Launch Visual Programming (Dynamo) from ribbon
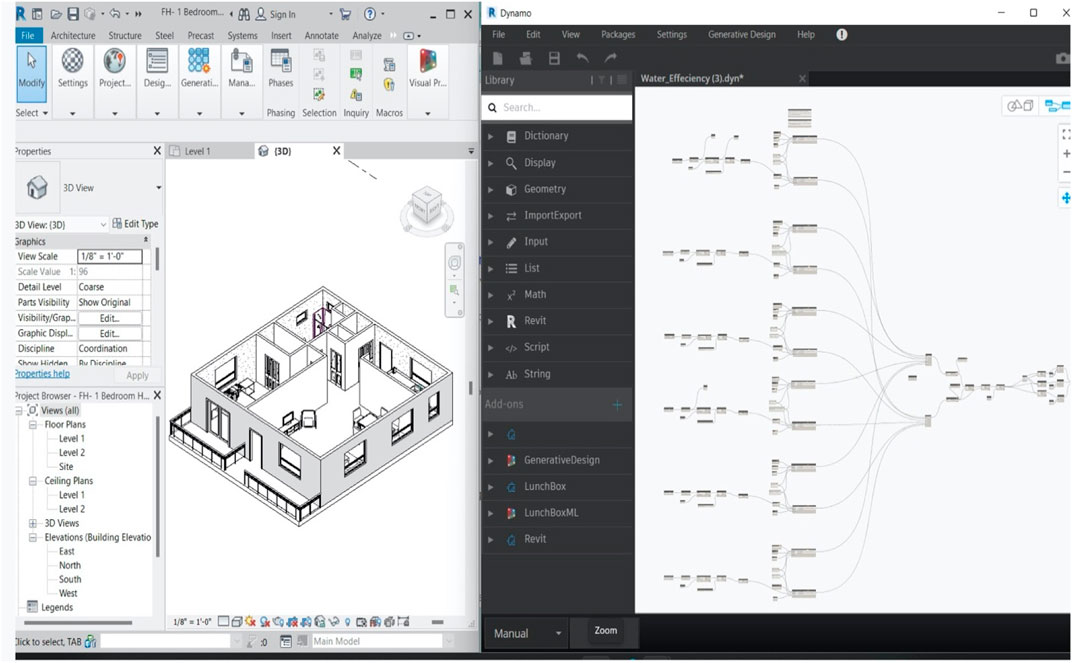This screenshot has height=663, width=1072. 427,69
